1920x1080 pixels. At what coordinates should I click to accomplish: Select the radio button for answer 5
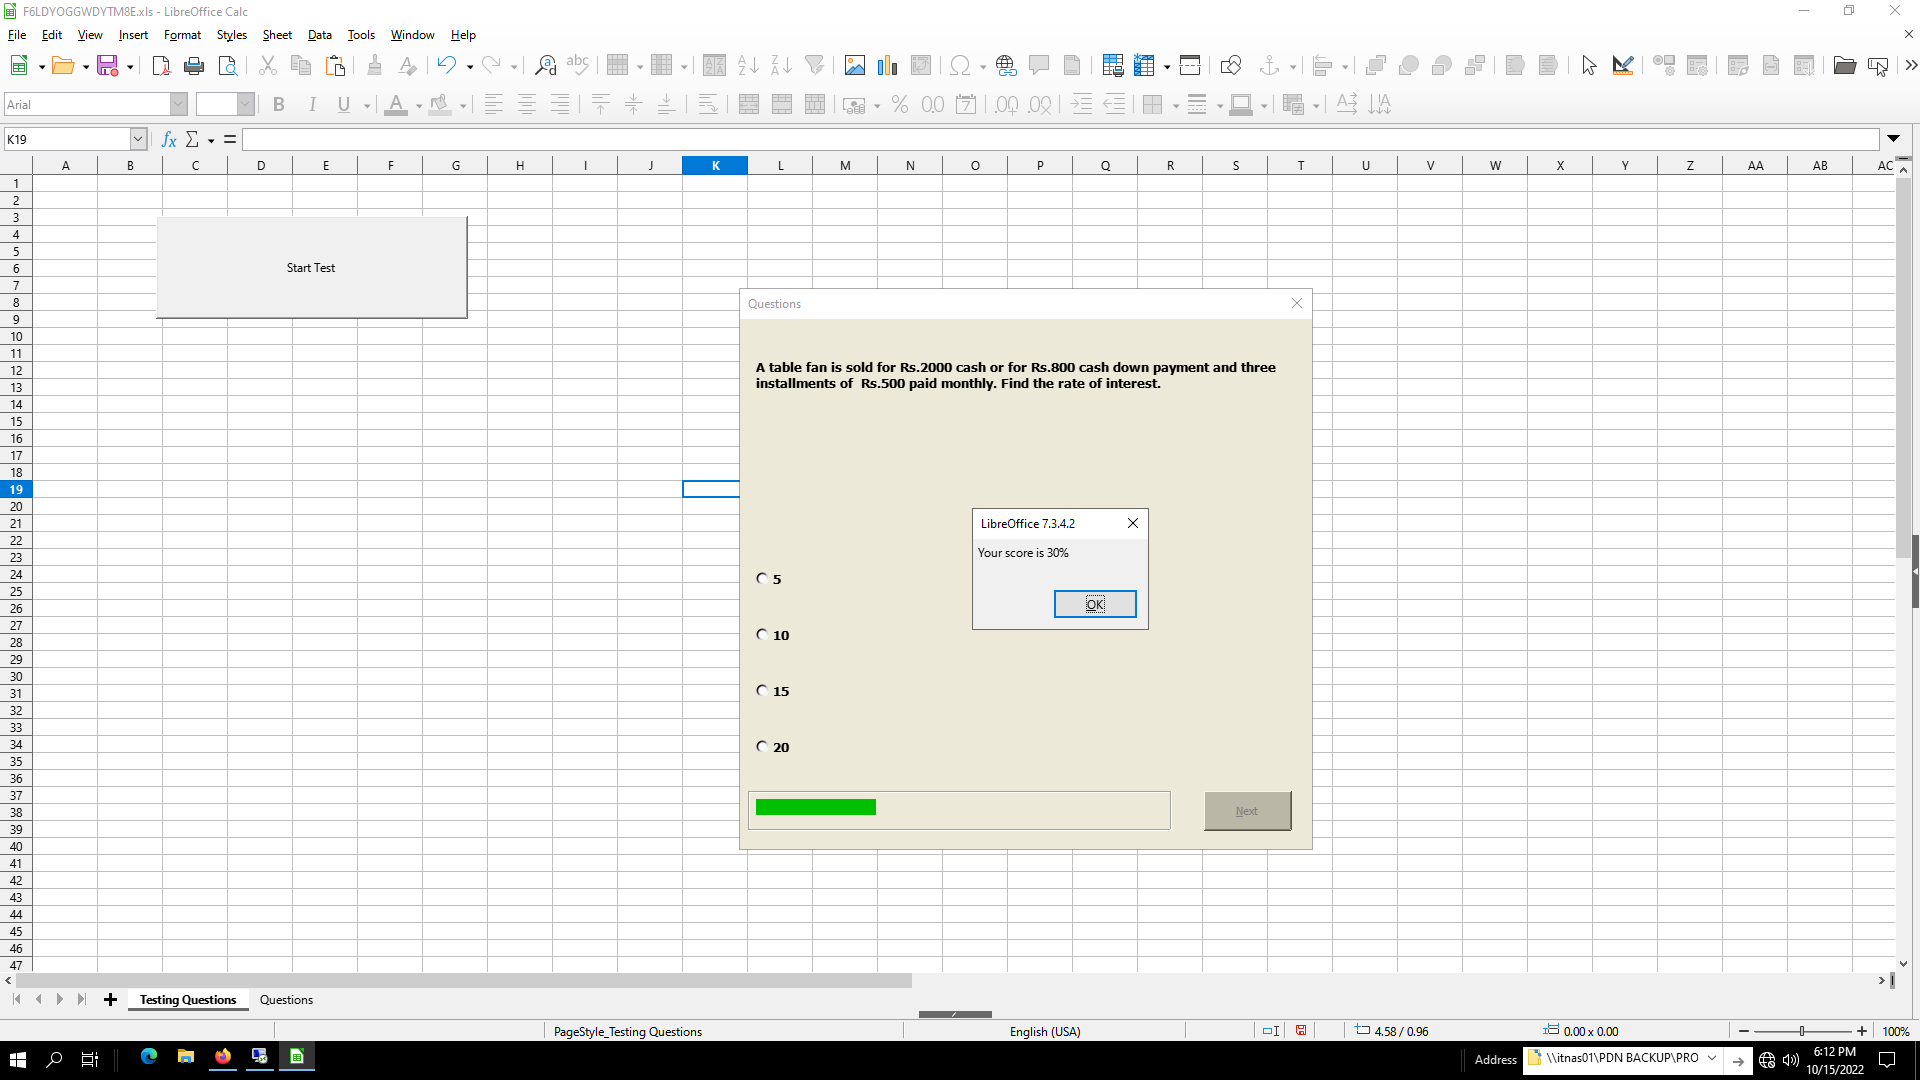click(x=761, y=577)
